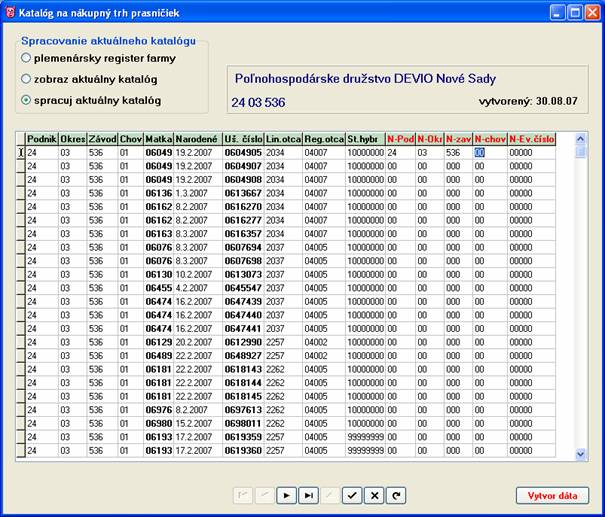
Task: Jump to last record navigator button
Action: tap(308, 496)
